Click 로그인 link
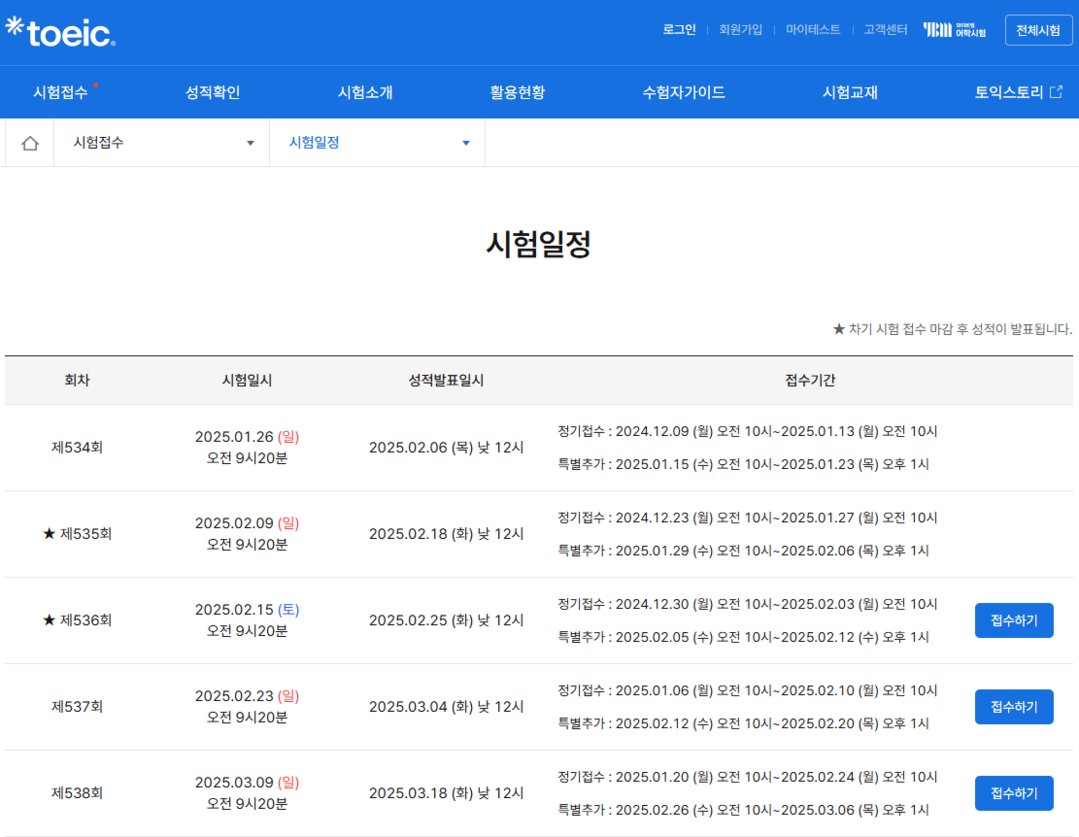Viewport: 1079px width, 837px height. point(679,30)
